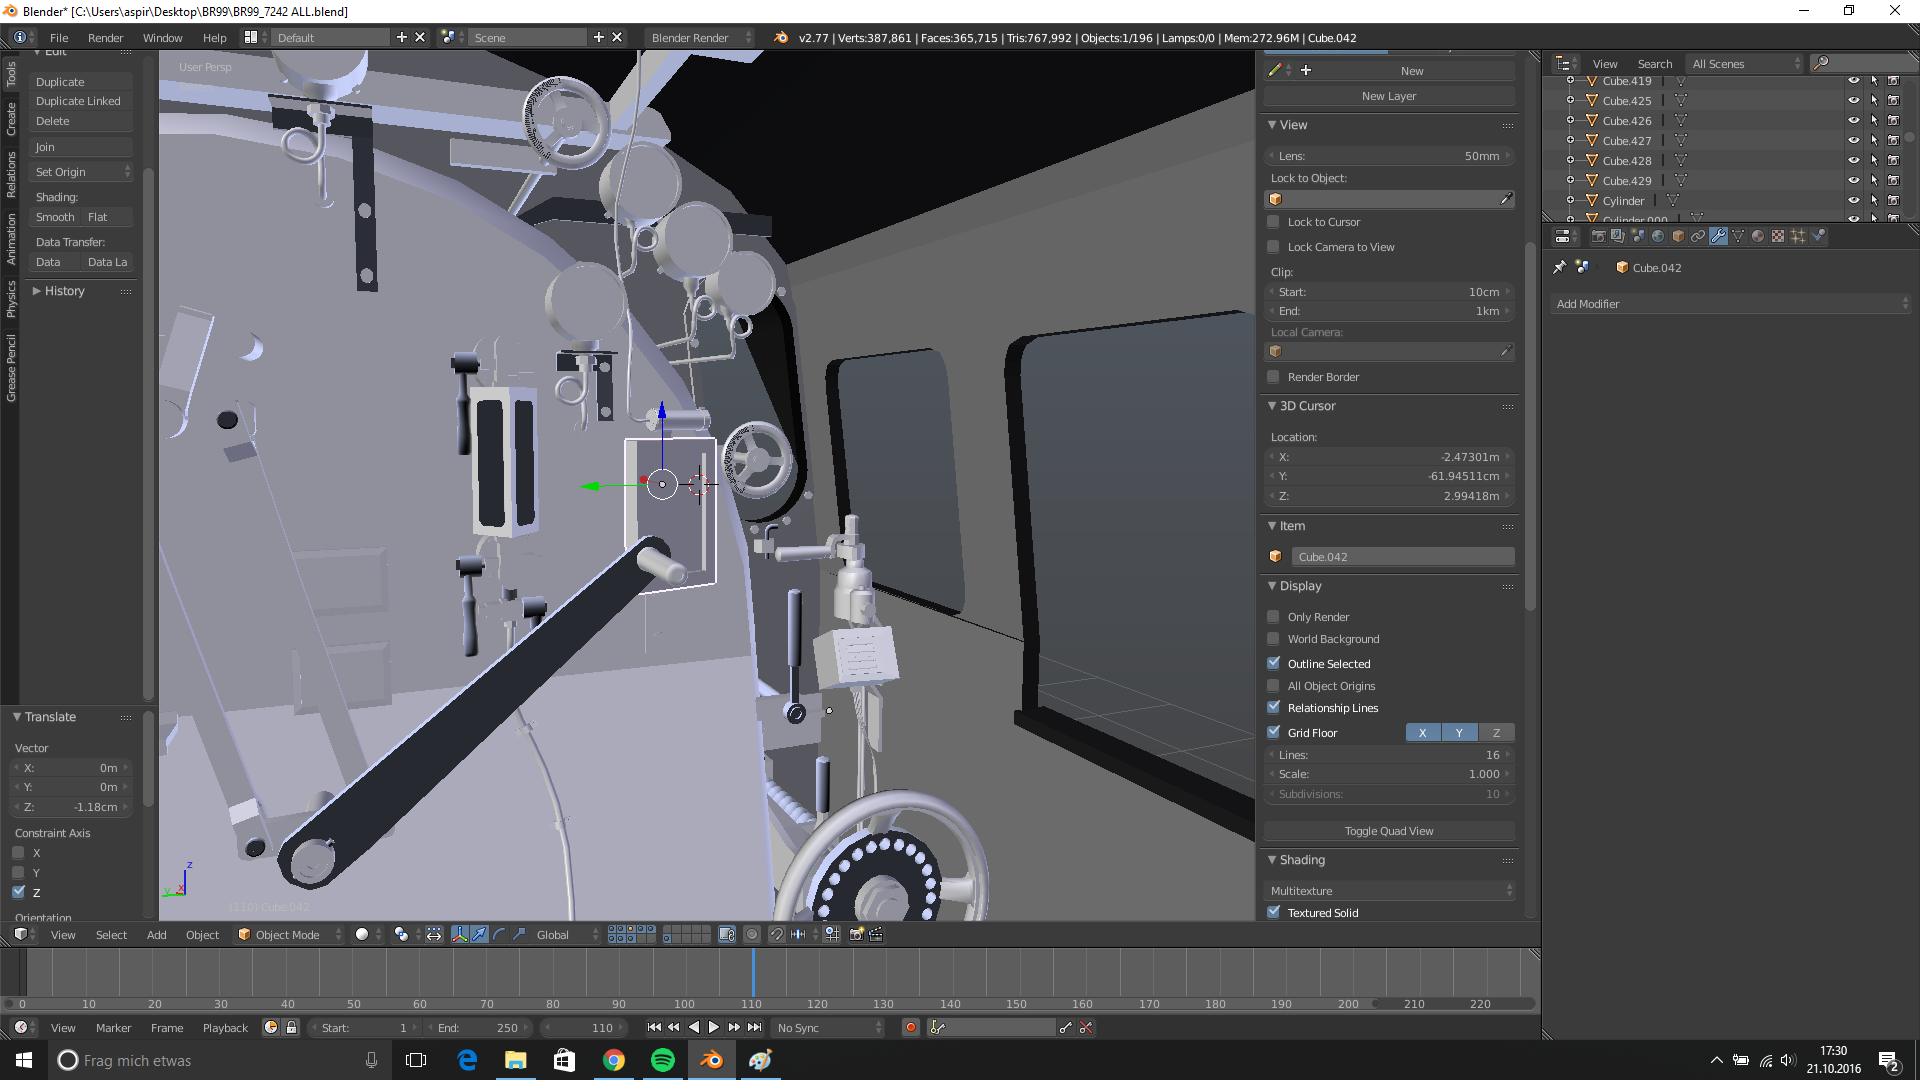Image resolution: width=1920 pixels, height=1080 pixels.
Task: Click the timeline record button
Action: 910,1027
